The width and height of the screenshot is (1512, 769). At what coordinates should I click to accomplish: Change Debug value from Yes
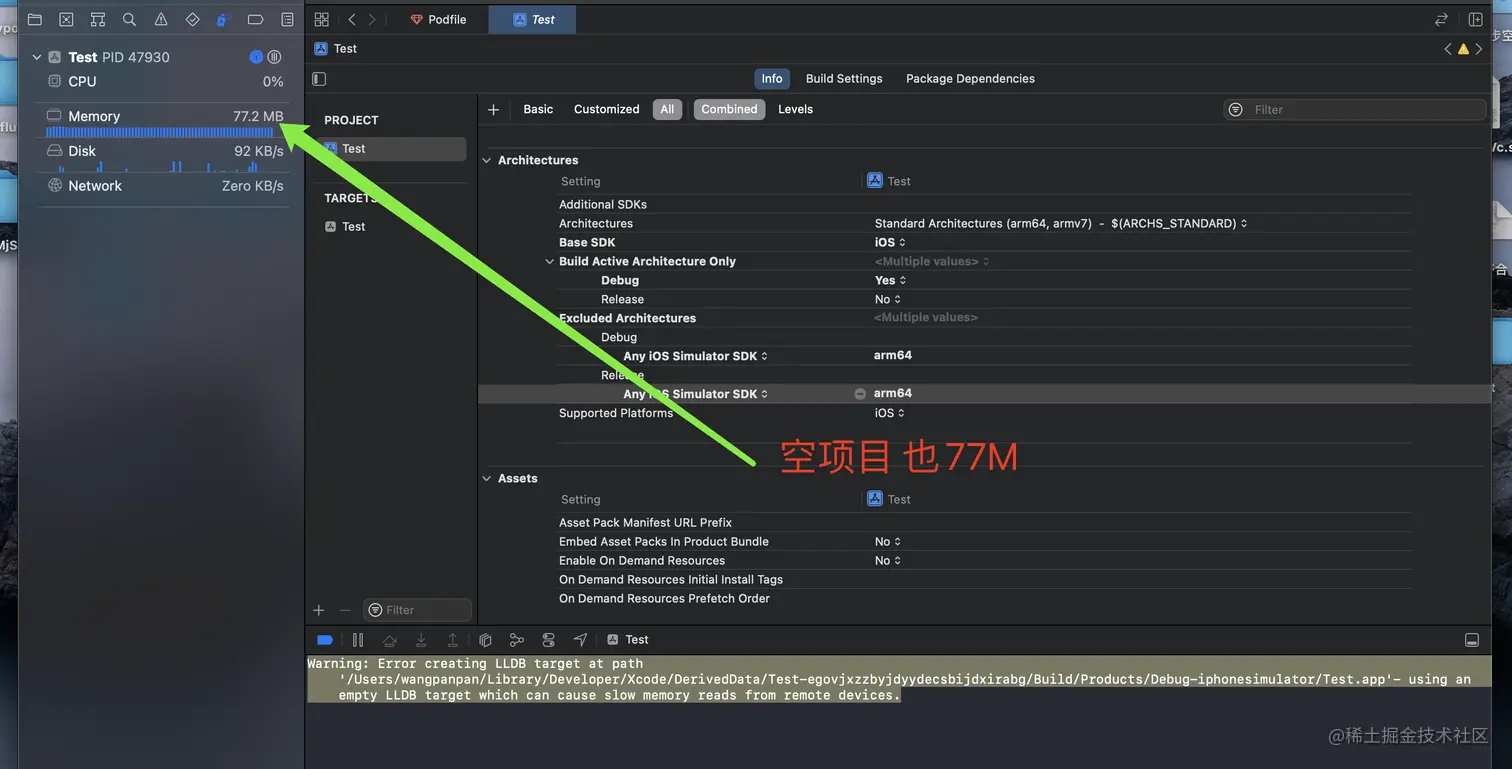(890, 281)
